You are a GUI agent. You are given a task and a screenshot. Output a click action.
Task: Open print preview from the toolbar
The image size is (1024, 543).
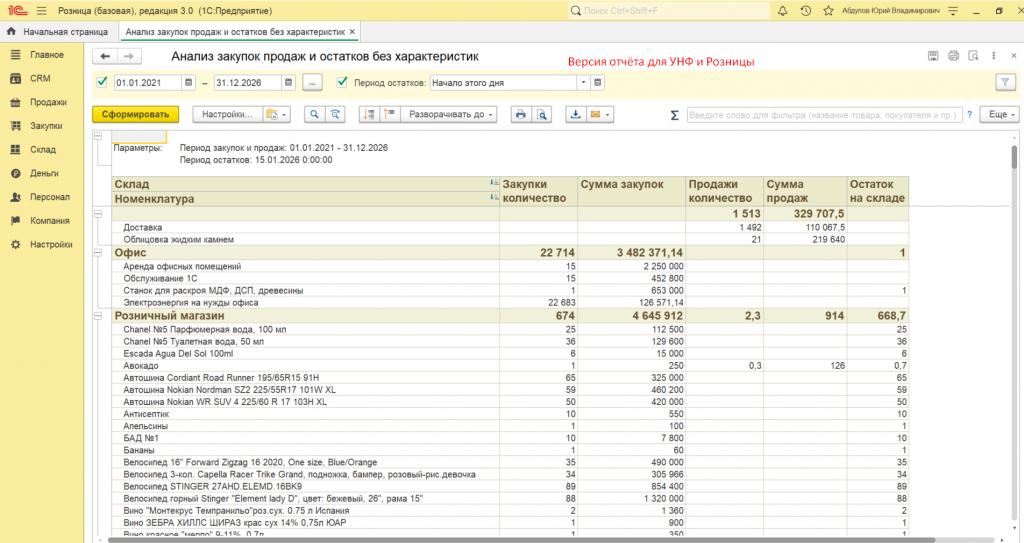click(x=541, y=115)
